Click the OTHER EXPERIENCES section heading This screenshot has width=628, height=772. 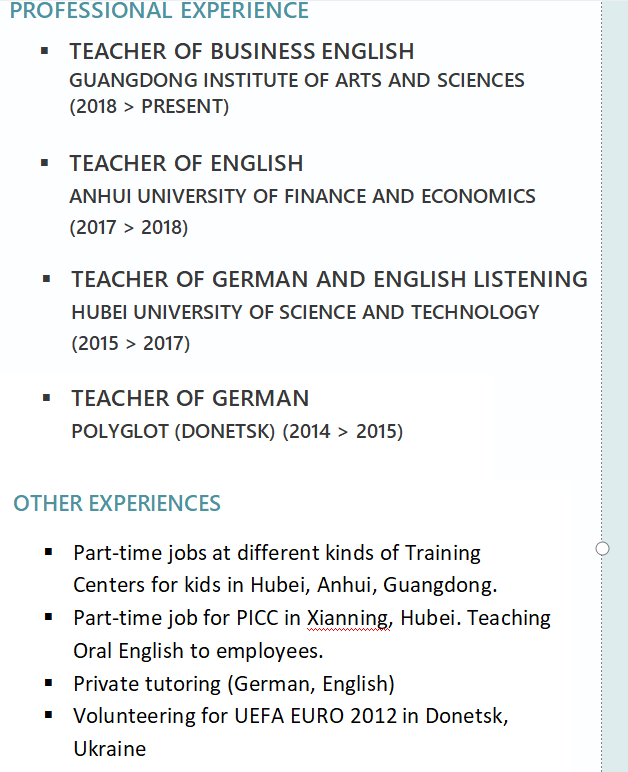(117, 503)
